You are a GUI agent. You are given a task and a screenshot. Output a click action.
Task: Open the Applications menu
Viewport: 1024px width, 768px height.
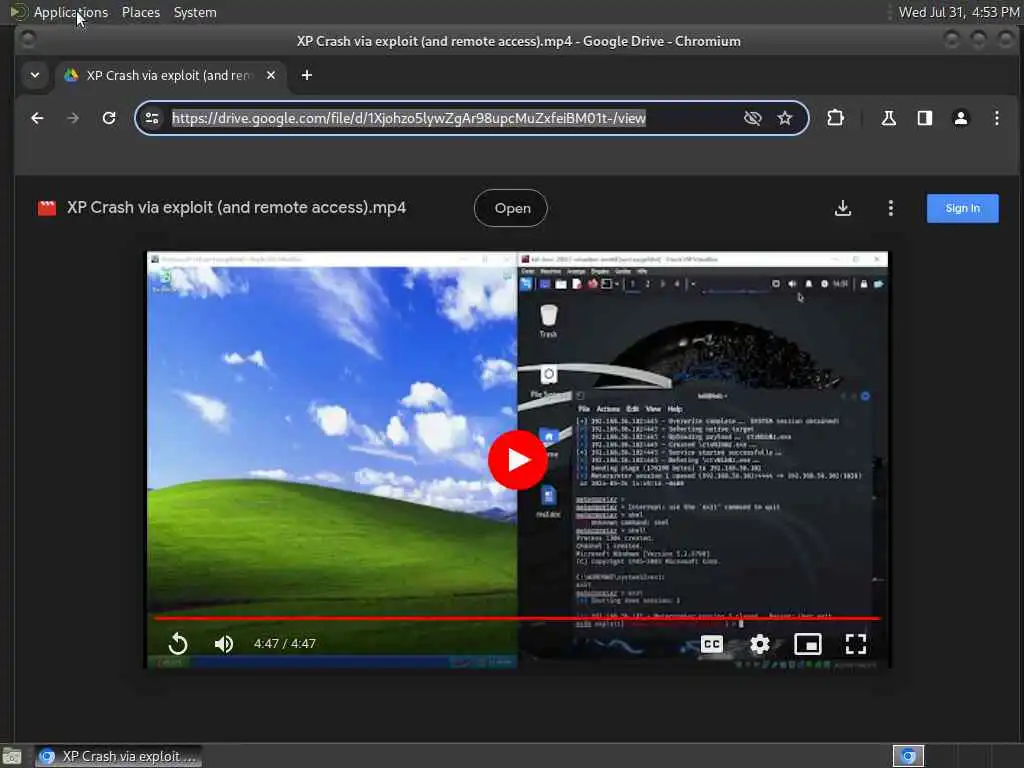pyautogui.click(x=71, y=12)
